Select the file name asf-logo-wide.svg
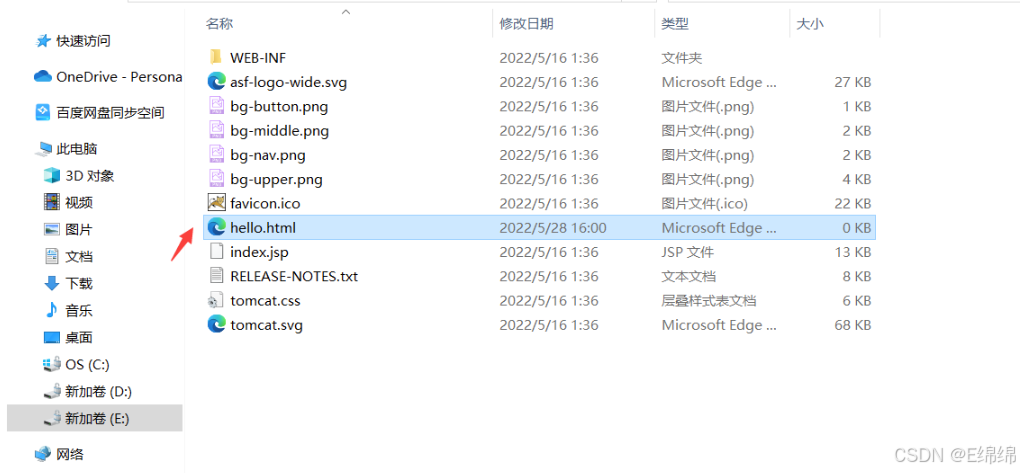Screen dimensions: 1020x473 coord(289,82)
